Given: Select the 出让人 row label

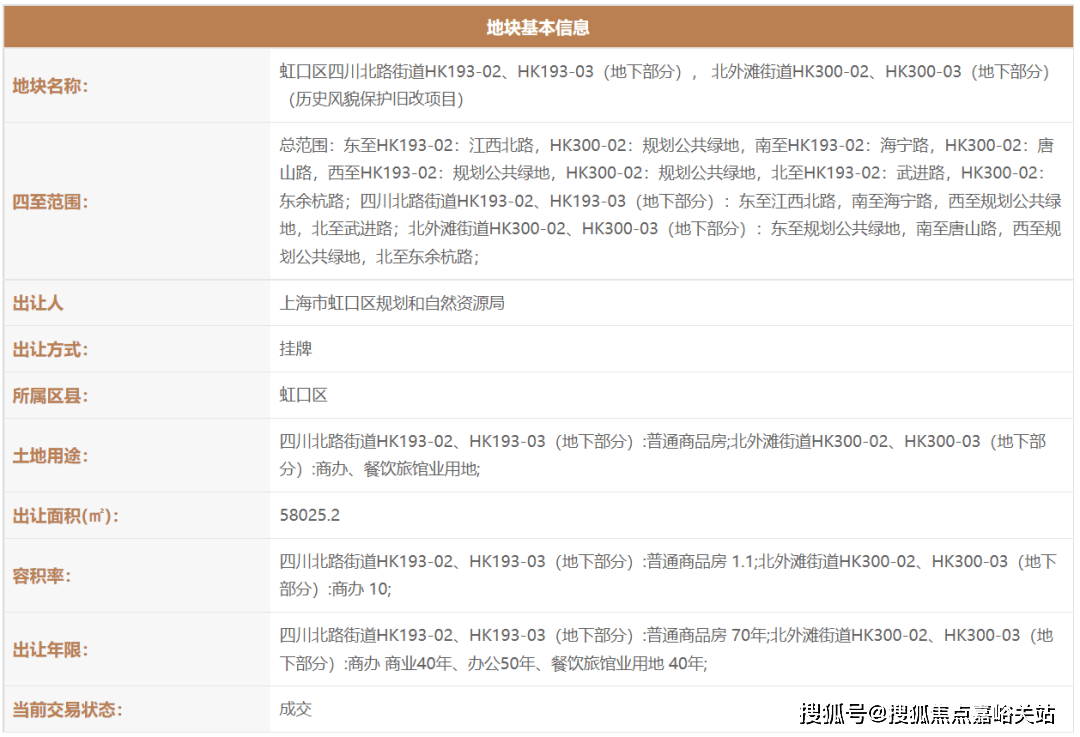Looking at the screenshot, I should [x=38, y=303].
